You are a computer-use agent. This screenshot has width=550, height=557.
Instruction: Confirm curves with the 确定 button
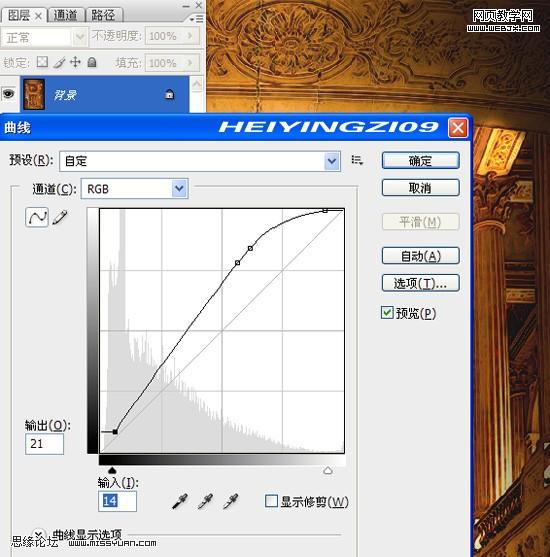[x=421, y=161]
